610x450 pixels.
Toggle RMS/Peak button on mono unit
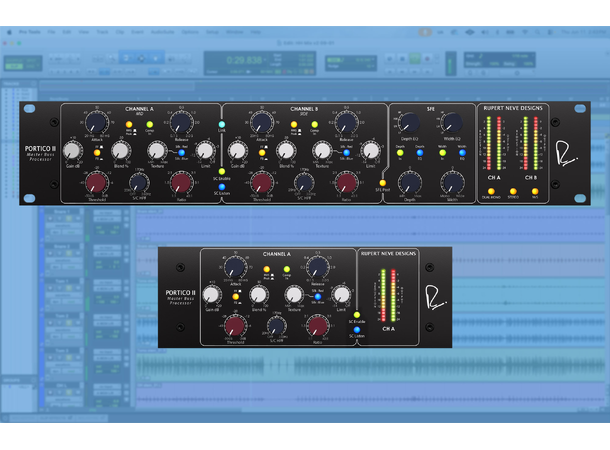[266, 269]
